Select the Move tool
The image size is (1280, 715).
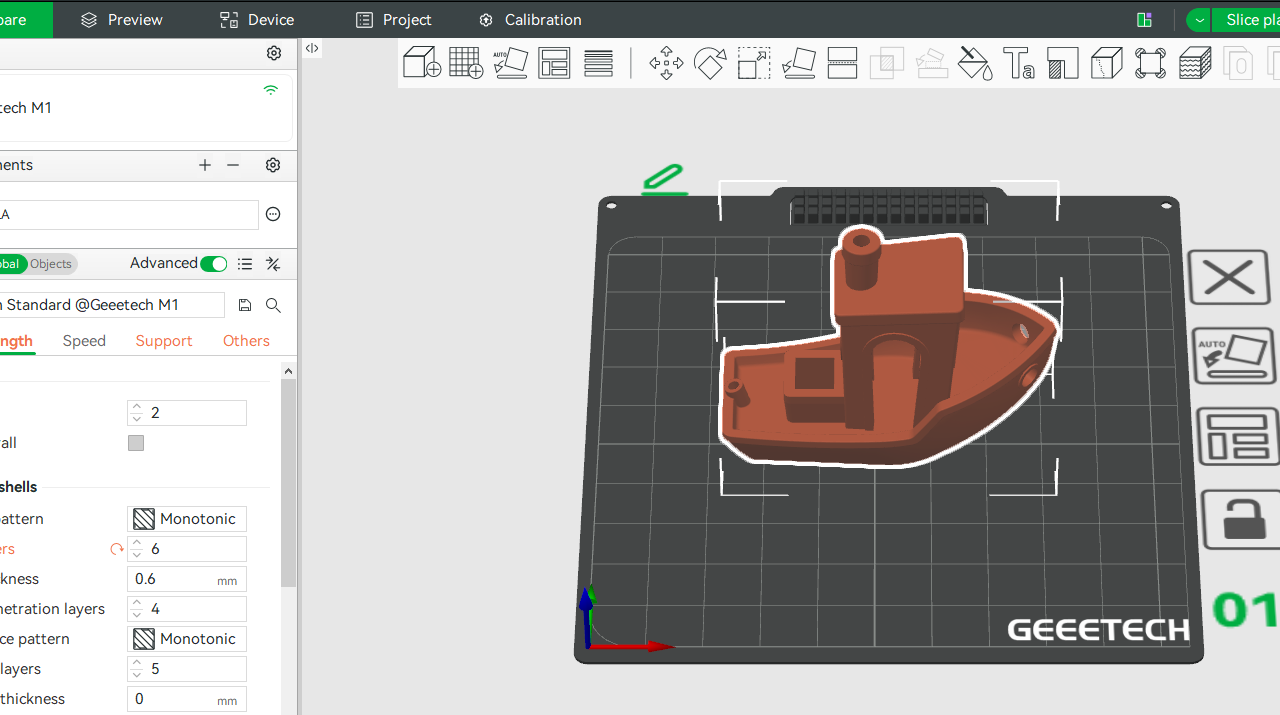point(666,63)
